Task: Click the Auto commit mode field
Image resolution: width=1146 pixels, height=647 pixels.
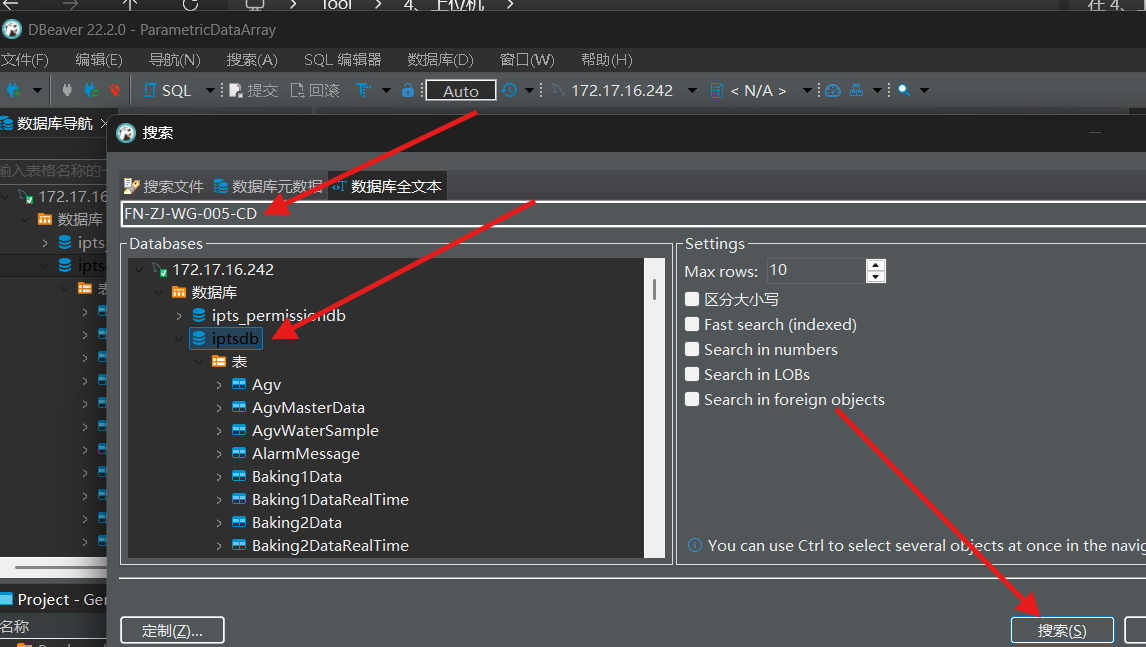Action: [x=460, y=91]
